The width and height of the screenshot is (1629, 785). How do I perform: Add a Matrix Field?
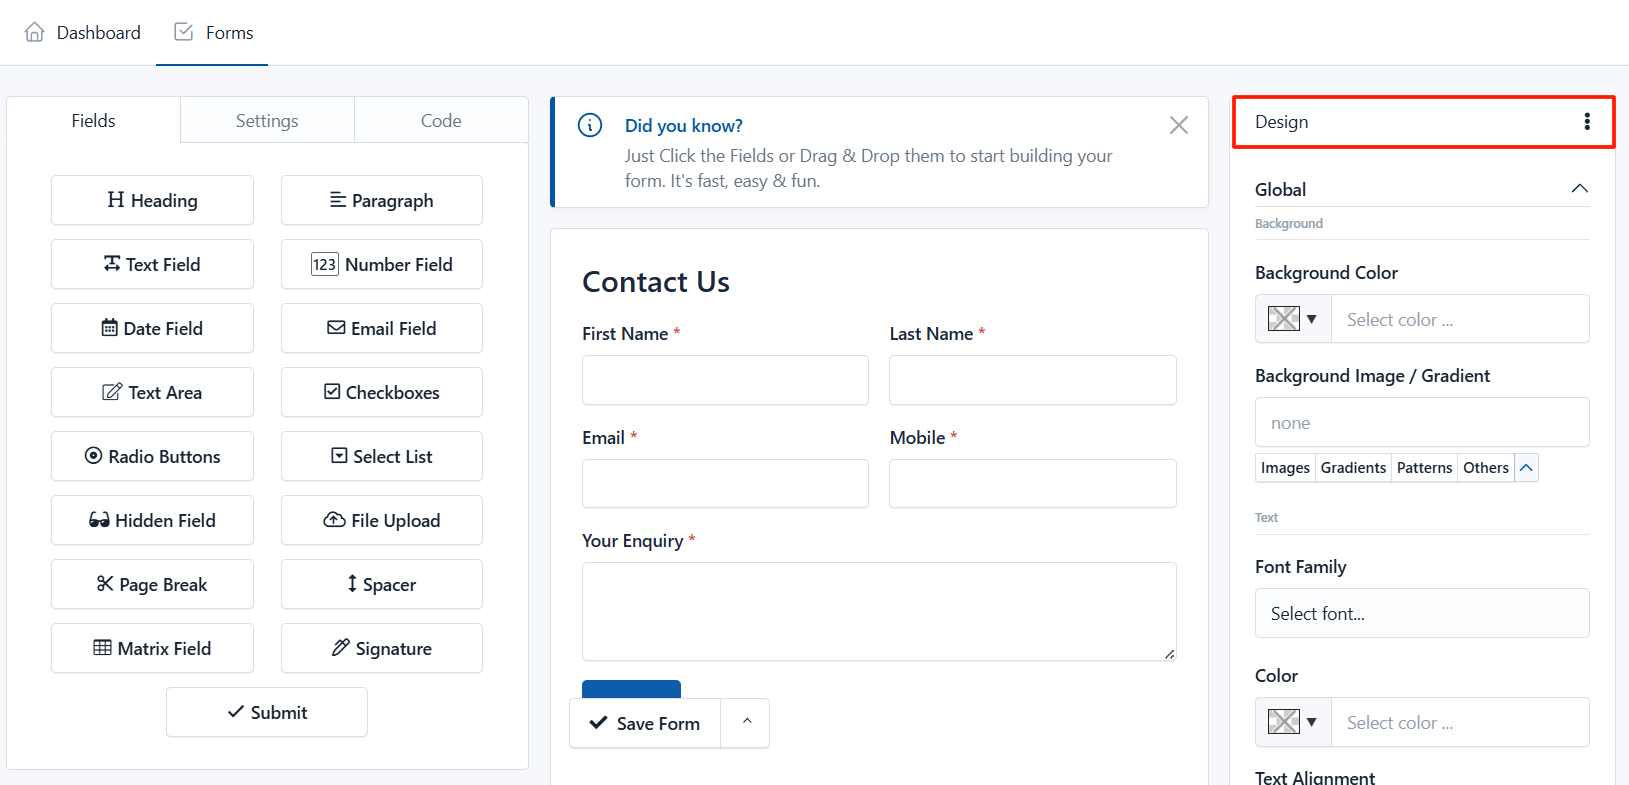coord(152,648)
